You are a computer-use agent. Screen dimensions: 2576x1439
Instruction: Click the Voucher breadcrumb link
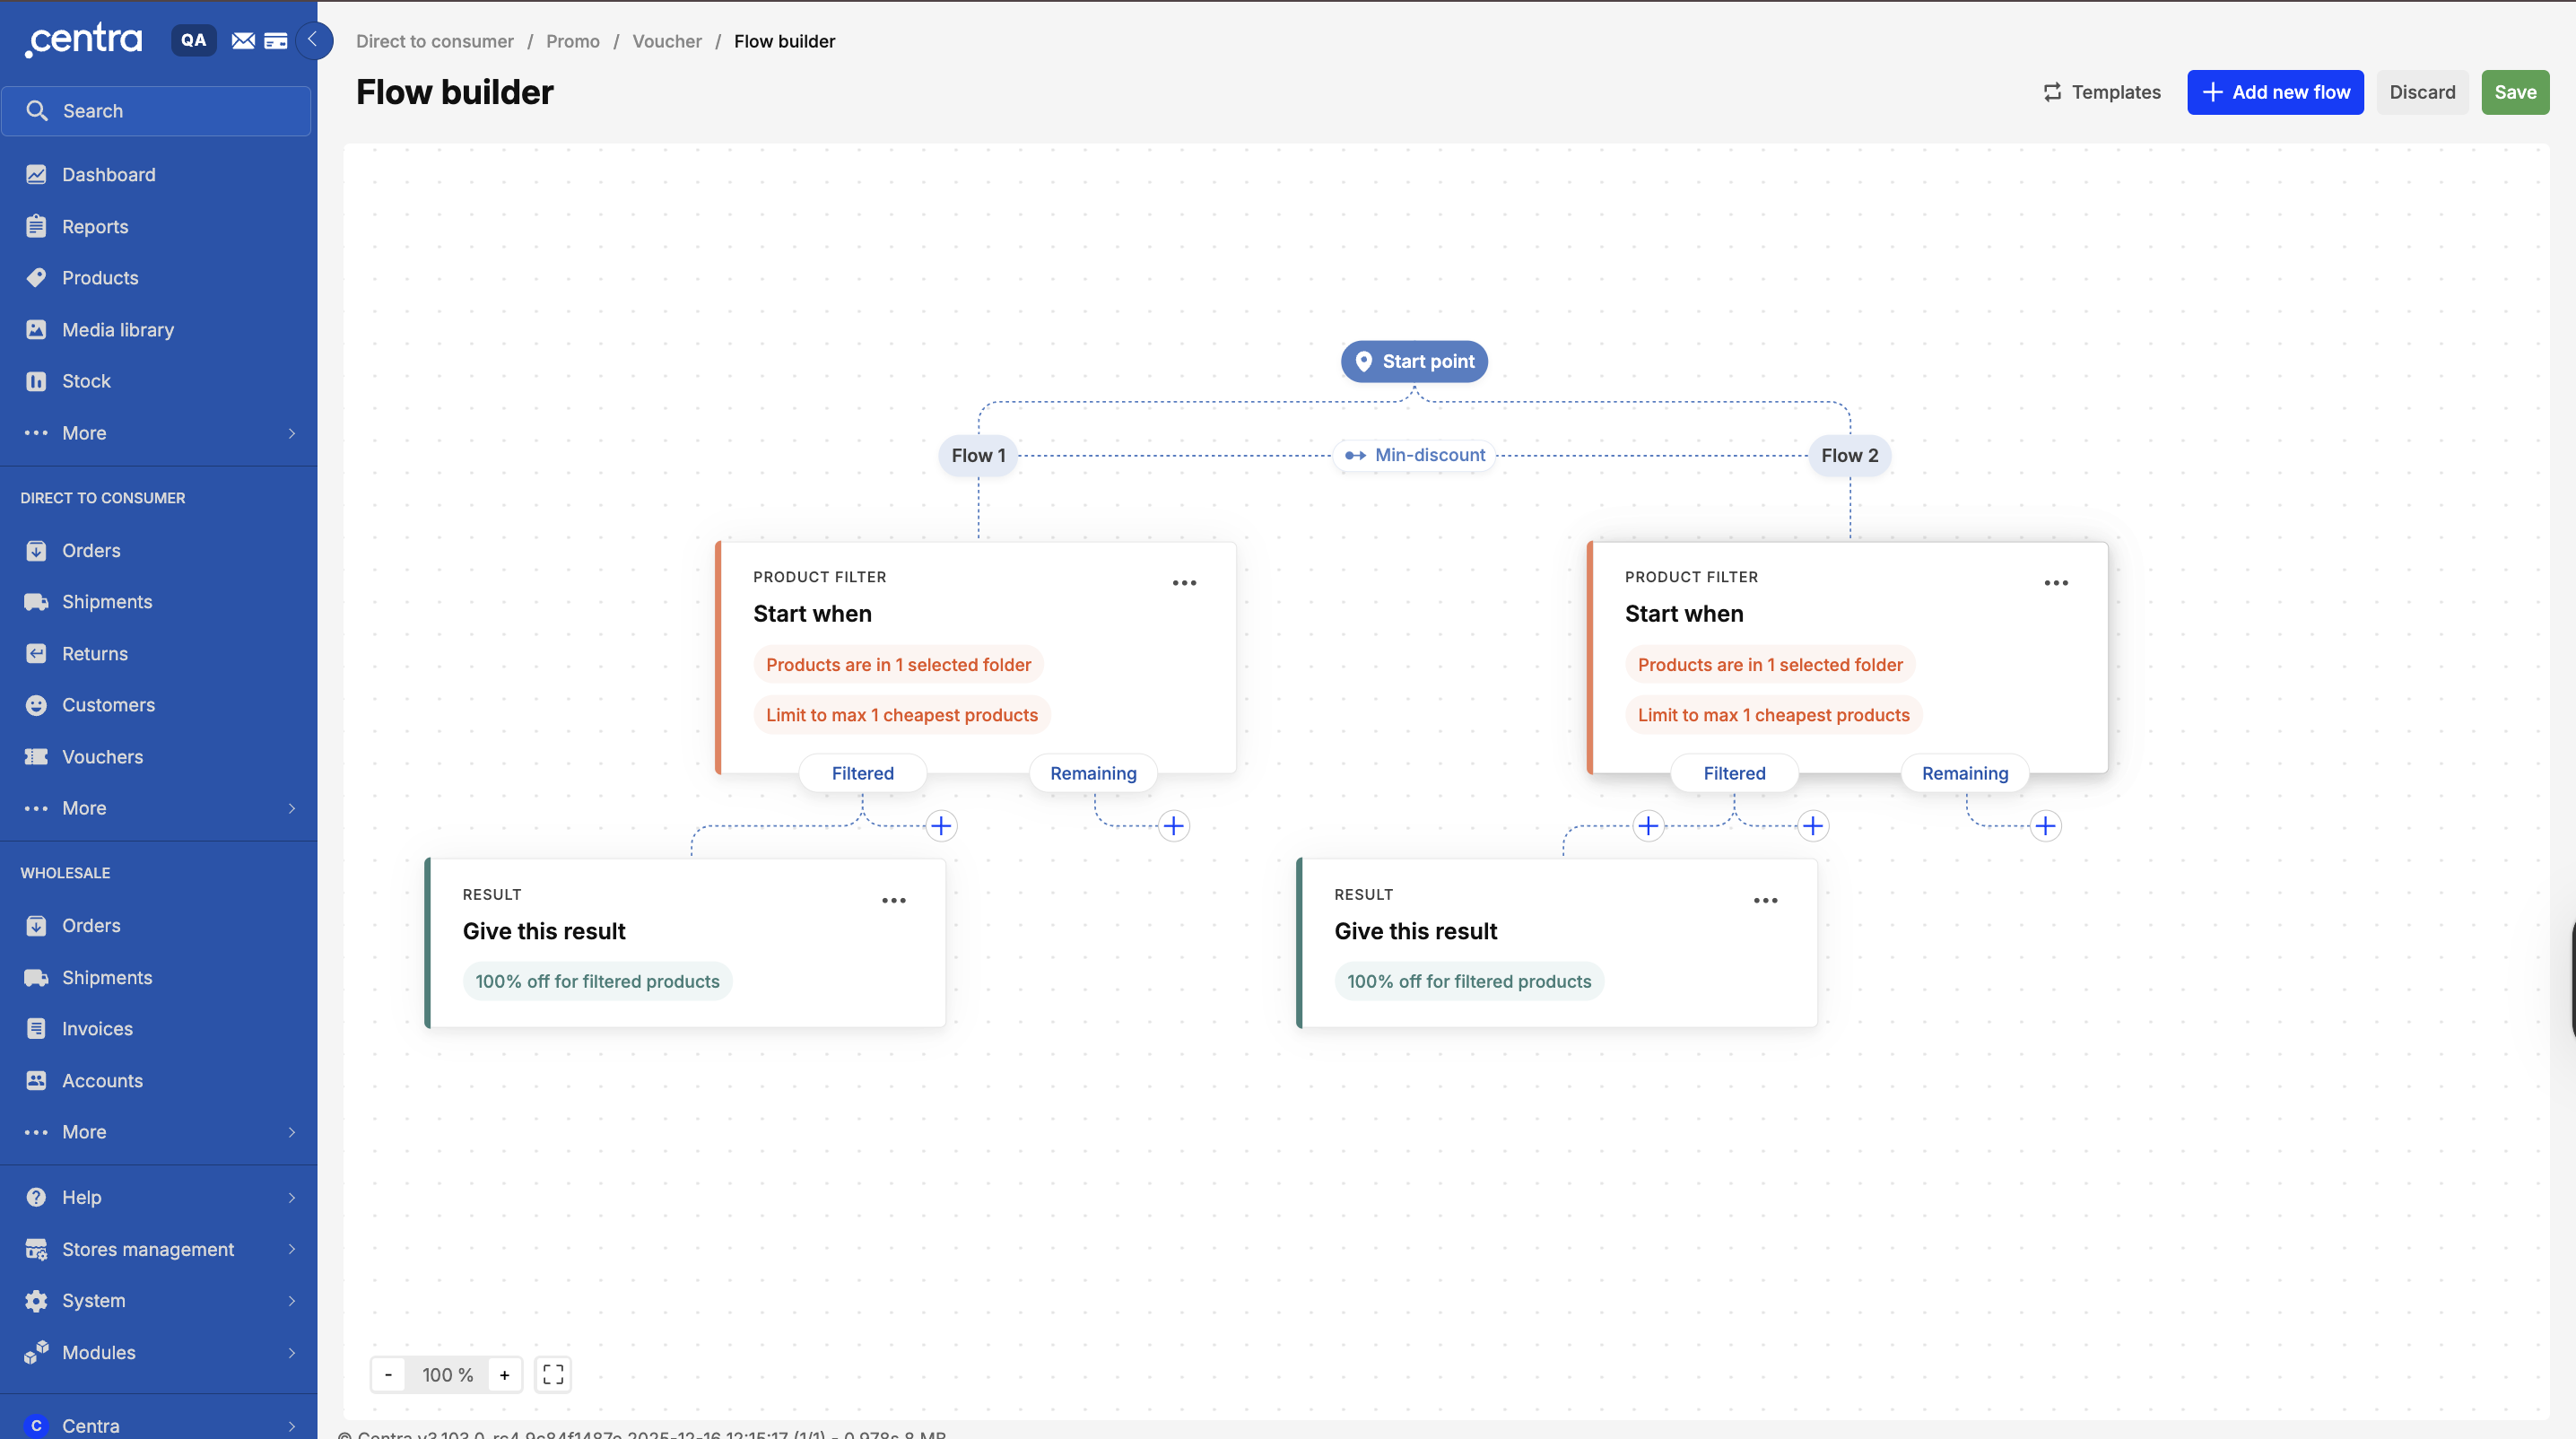666,41
